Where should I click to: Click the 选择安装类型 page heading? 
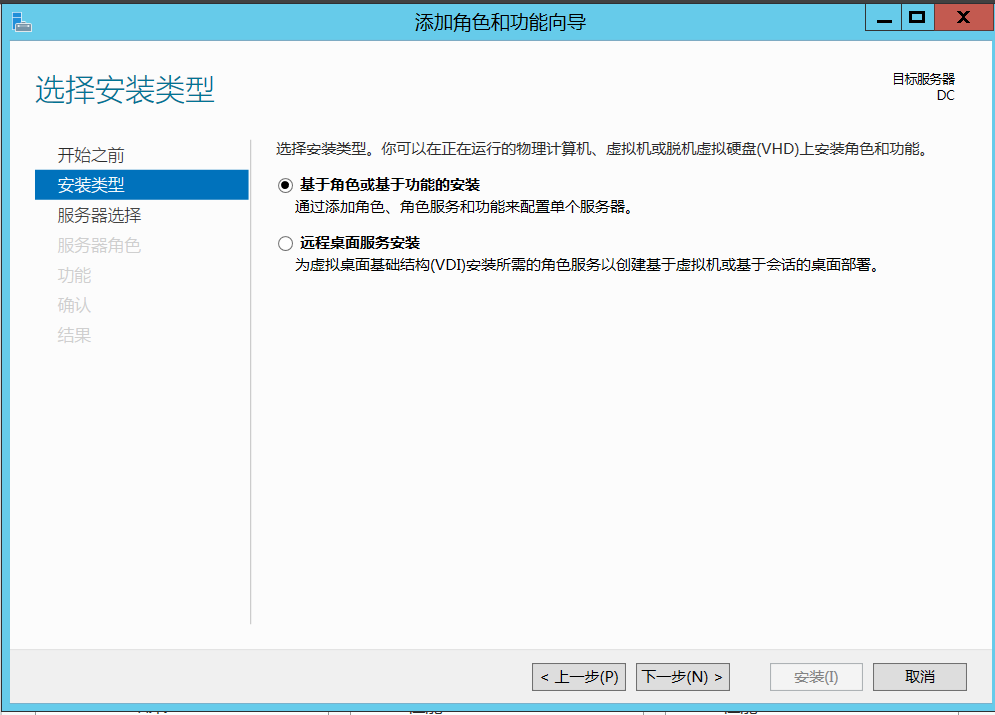(125, 89)
